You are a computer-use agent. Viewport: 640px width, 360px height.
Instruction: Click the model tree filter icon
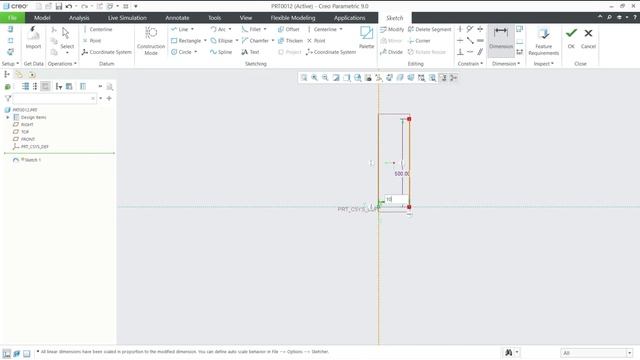[8, 98]
